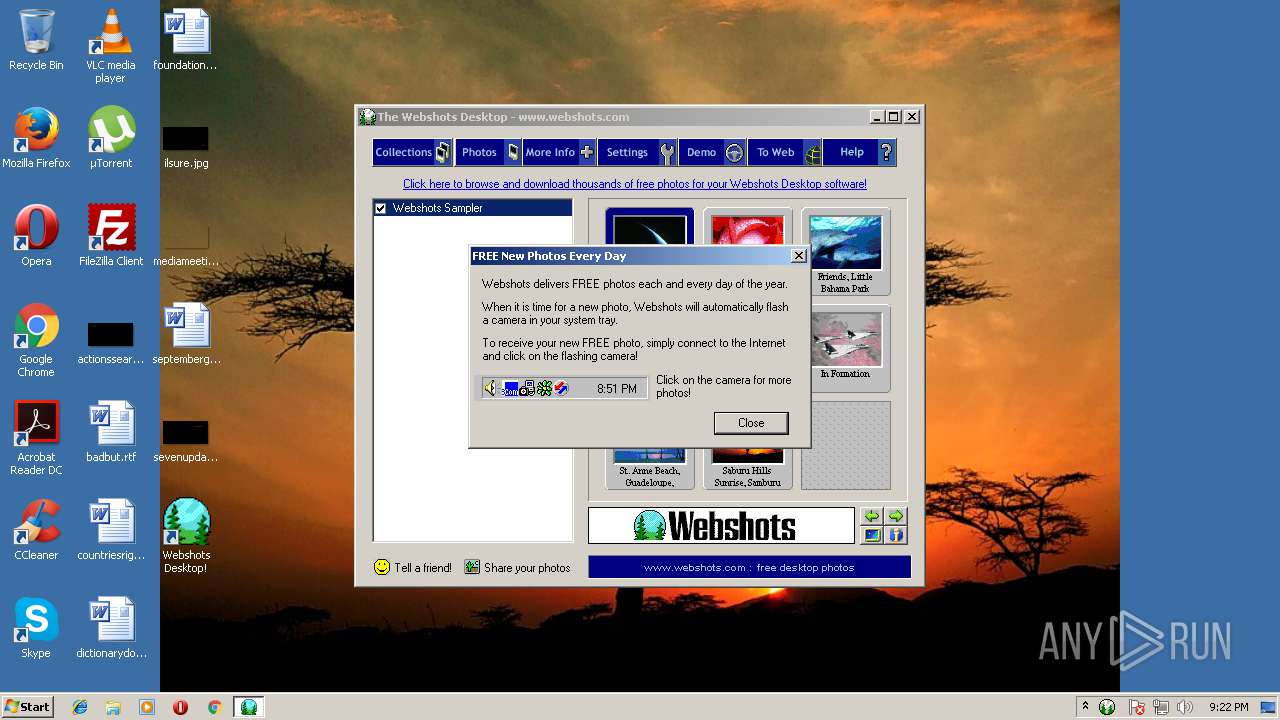The image size is (1280, 720).
Task: Select the St. Anne Beach, Guadeloupe thumbnail
Action: (x=650, y=468)
